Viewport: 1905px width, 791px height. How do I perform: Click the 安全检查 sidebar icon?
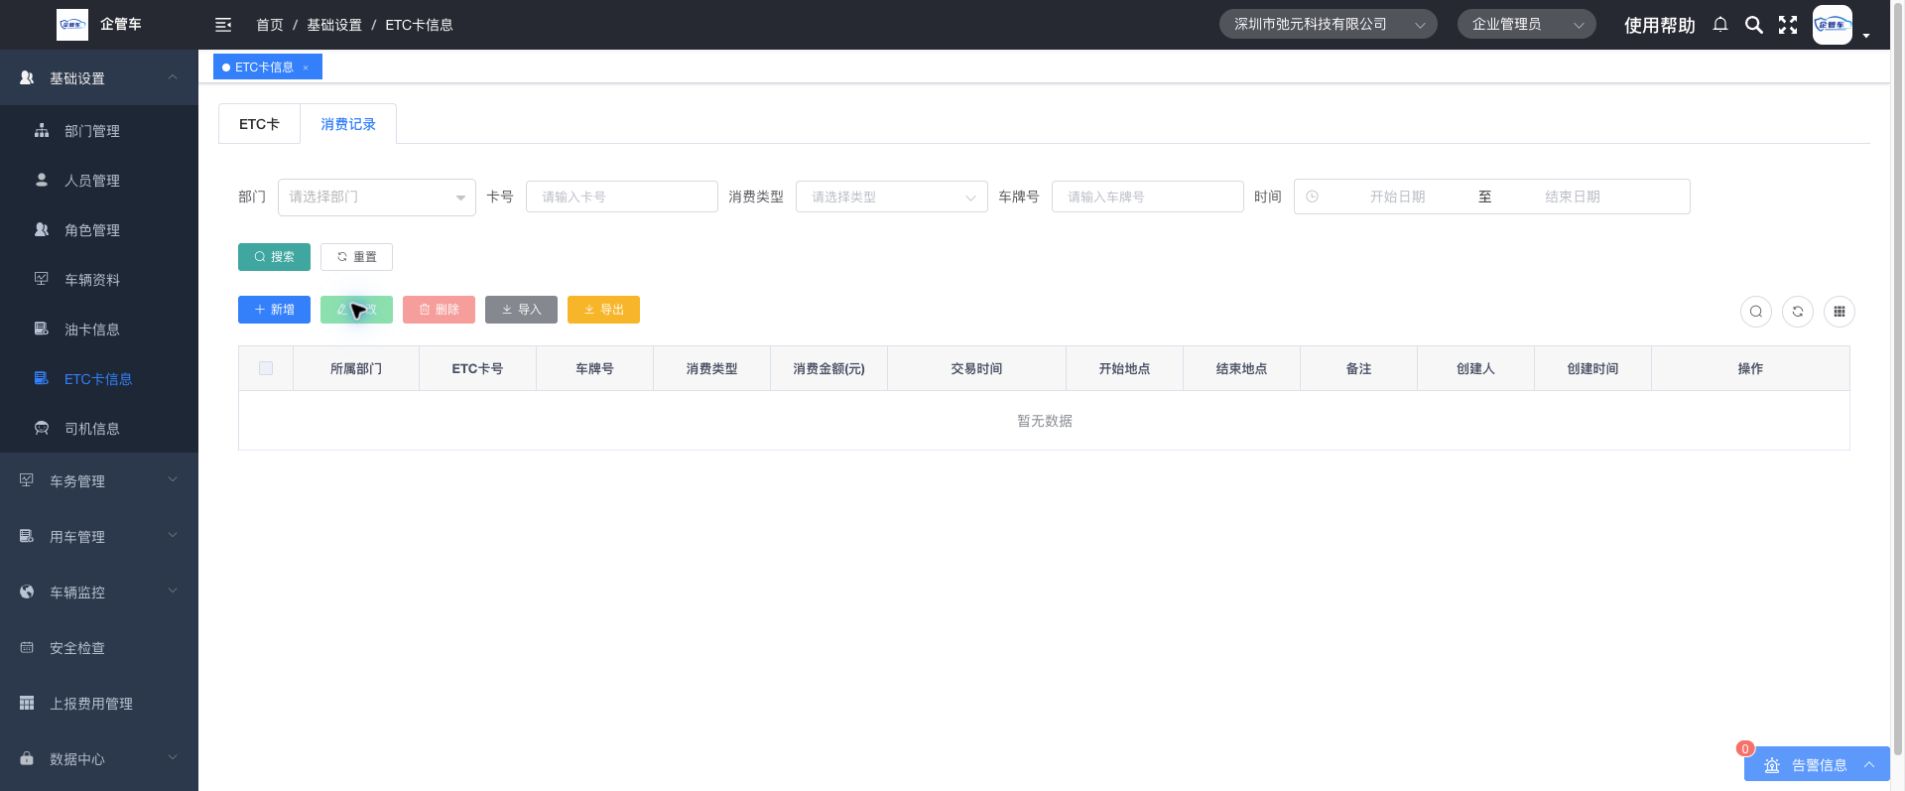click(27, 648)
